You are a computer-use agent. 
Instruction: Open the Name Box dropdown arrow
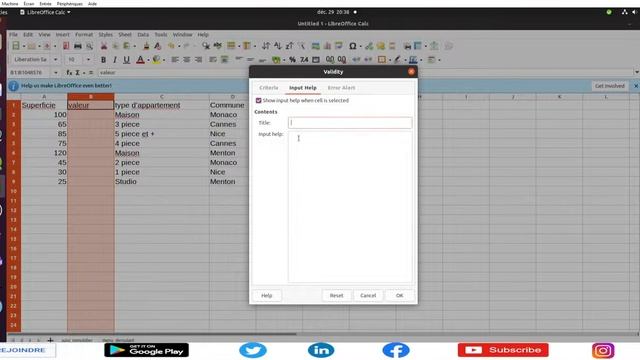56,73
